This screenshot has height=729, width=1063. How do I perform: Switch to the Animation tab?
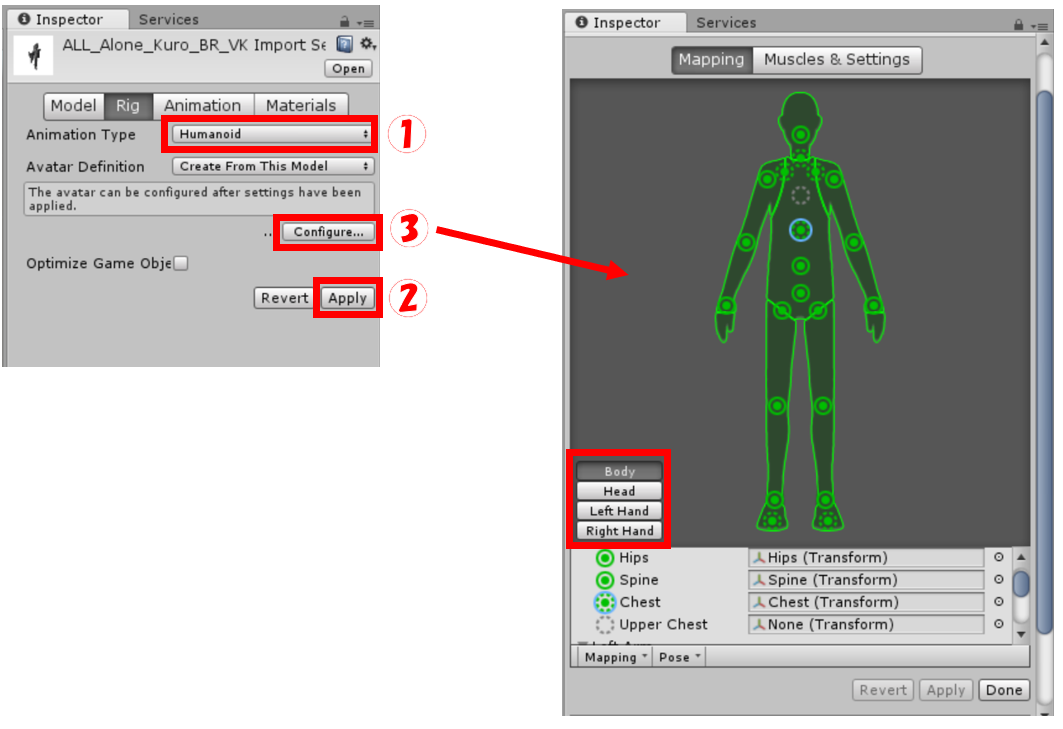(202, 106)
